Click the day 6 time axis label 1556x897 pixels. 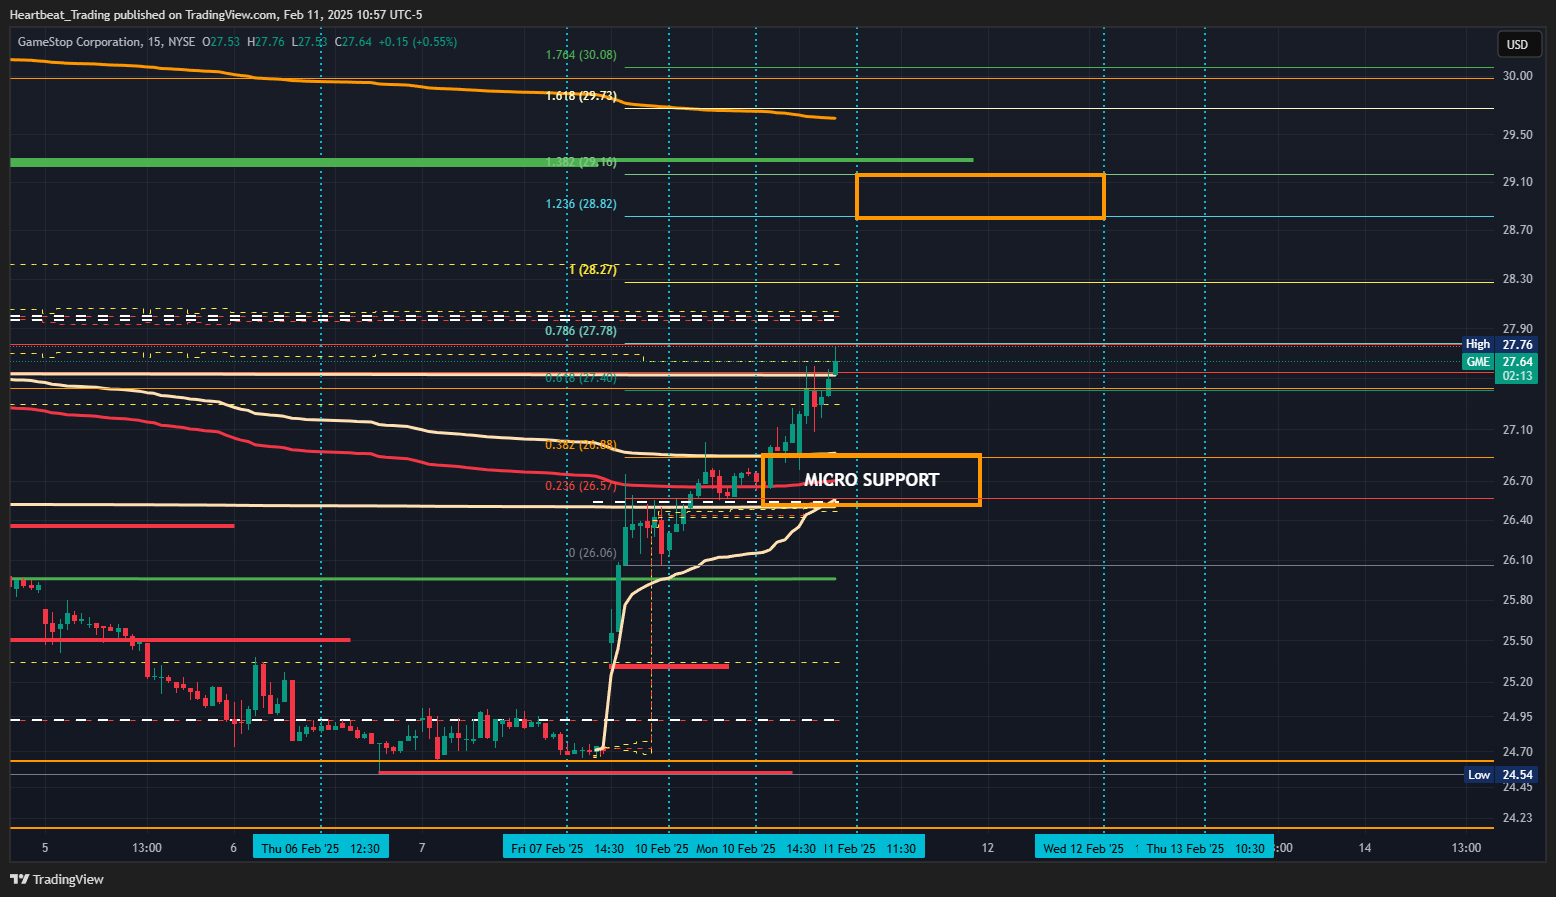point(233,848)
